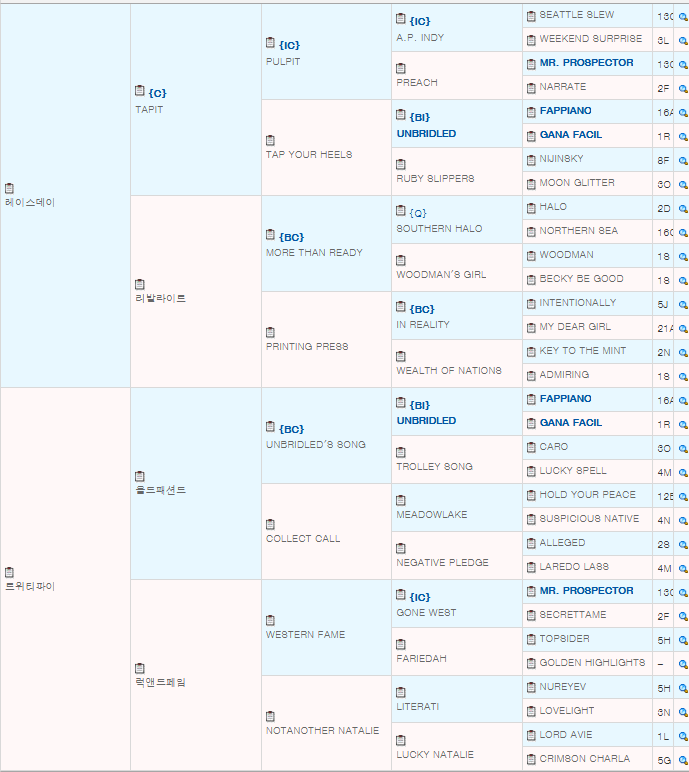Click the clipboard icon next to SEATTLE SLEW
Screen dimensions: 689x772
tap(531, 16)
